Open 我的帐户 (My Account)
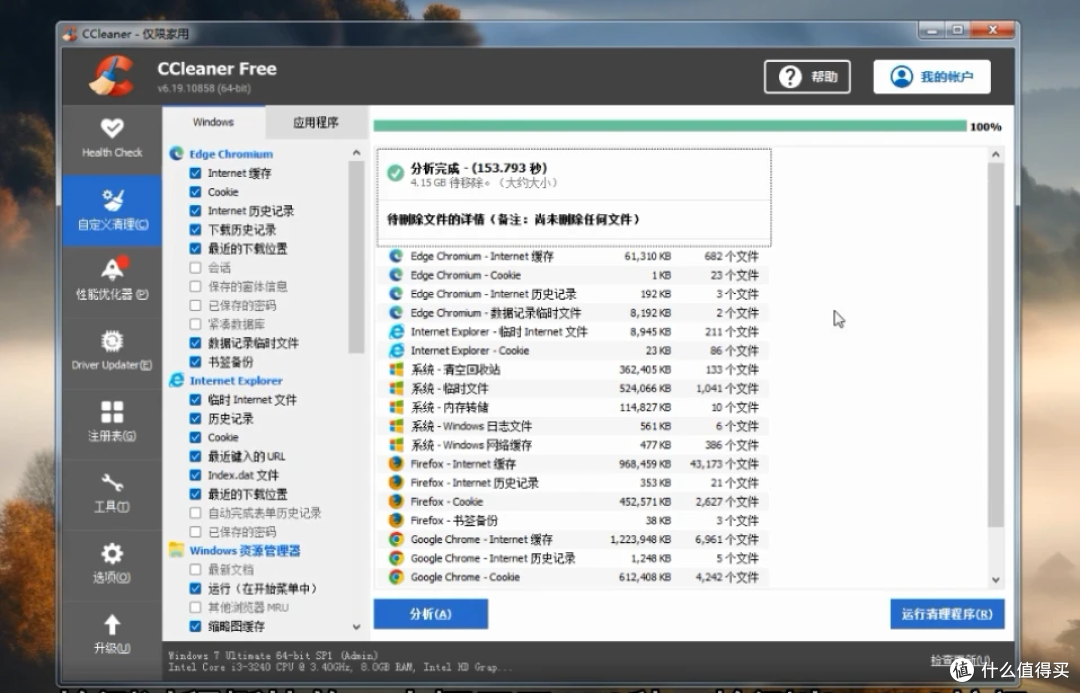The height and width of the screenshot is (693, 1080). (x=932, y=76)
